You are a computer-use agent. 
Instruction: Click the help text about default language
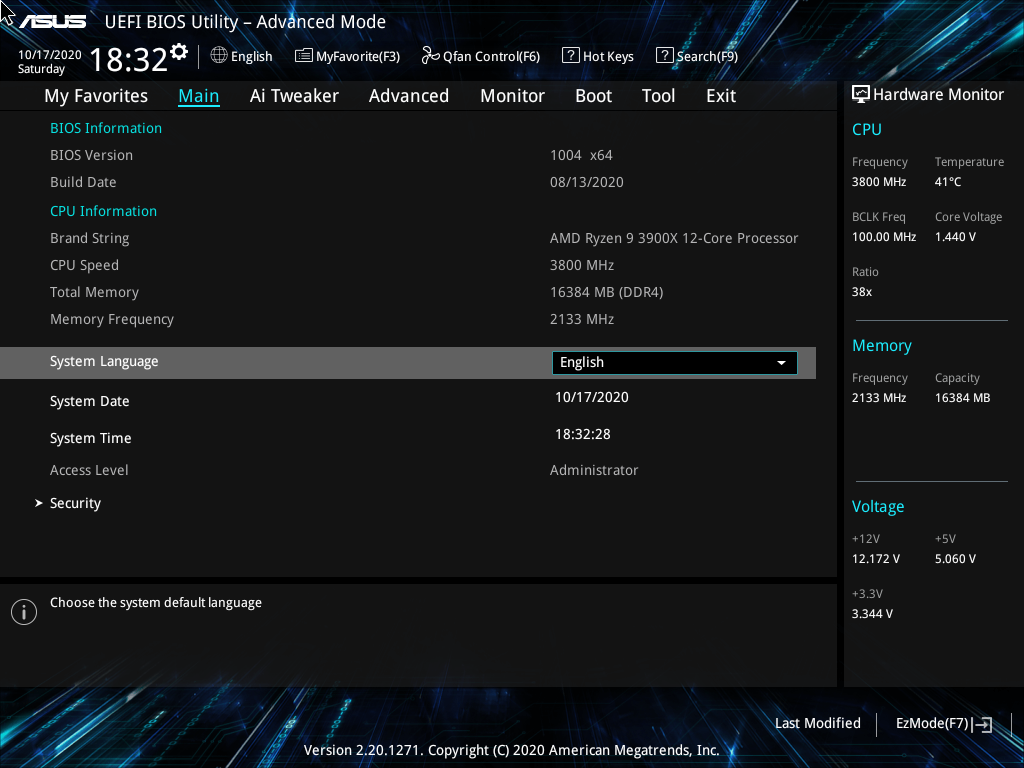tap(155, 603)
